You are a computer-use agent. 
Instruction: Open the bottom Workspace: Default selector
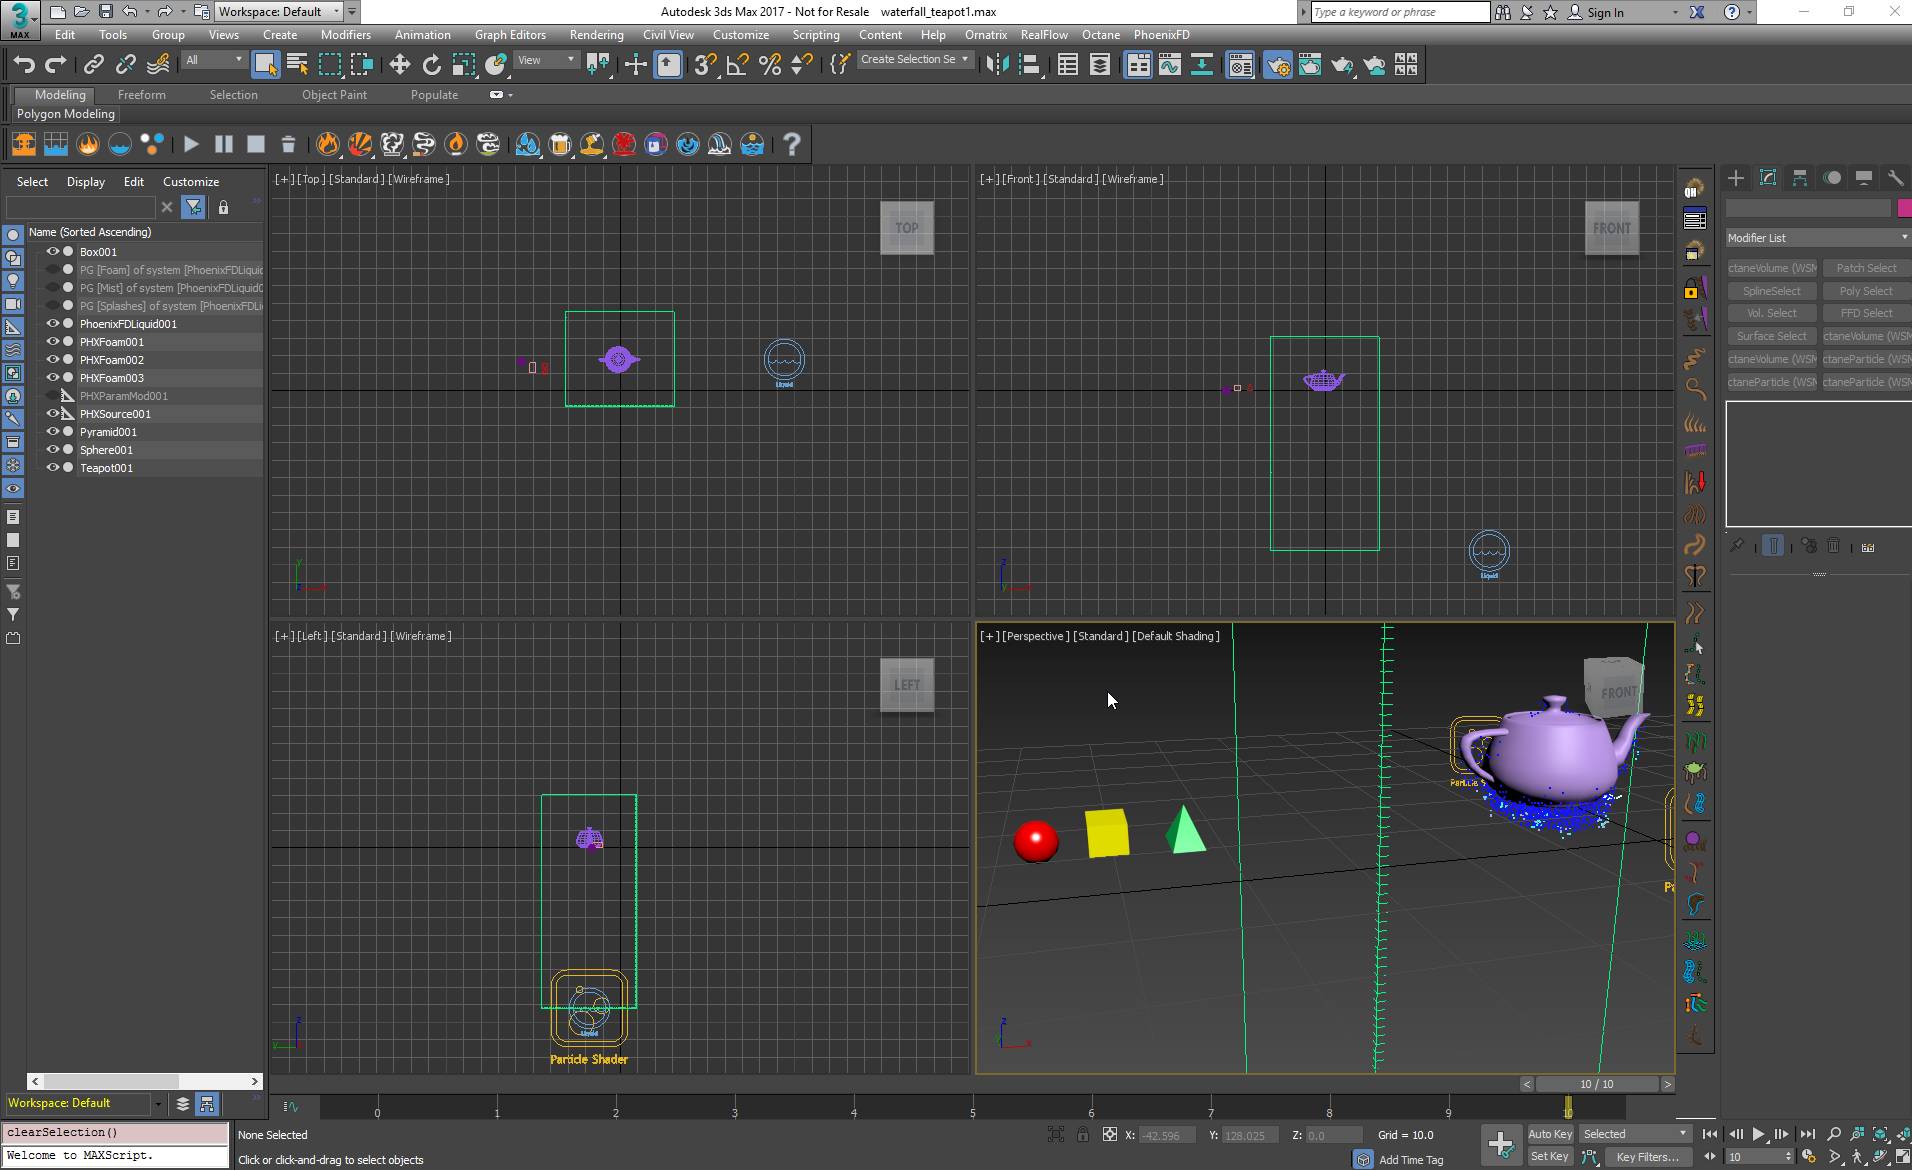click(x=84, y=1103)
